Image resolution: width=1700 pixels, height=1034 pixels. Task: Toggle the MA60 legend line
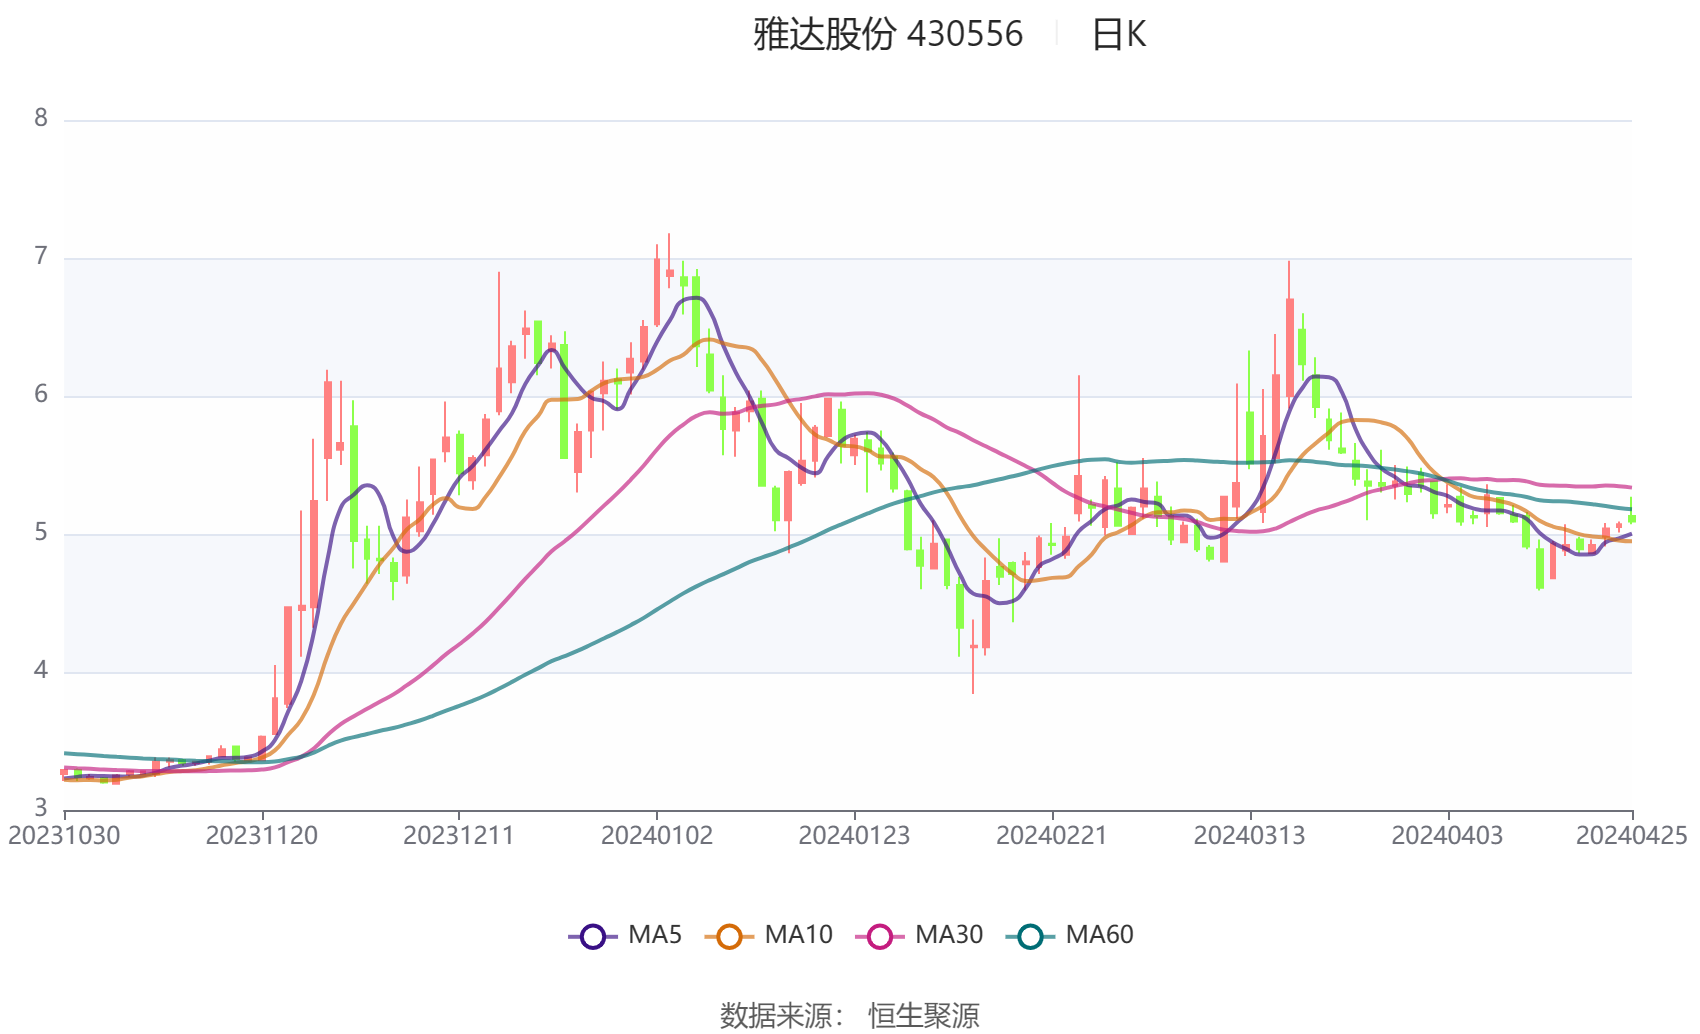(1070, 936)
